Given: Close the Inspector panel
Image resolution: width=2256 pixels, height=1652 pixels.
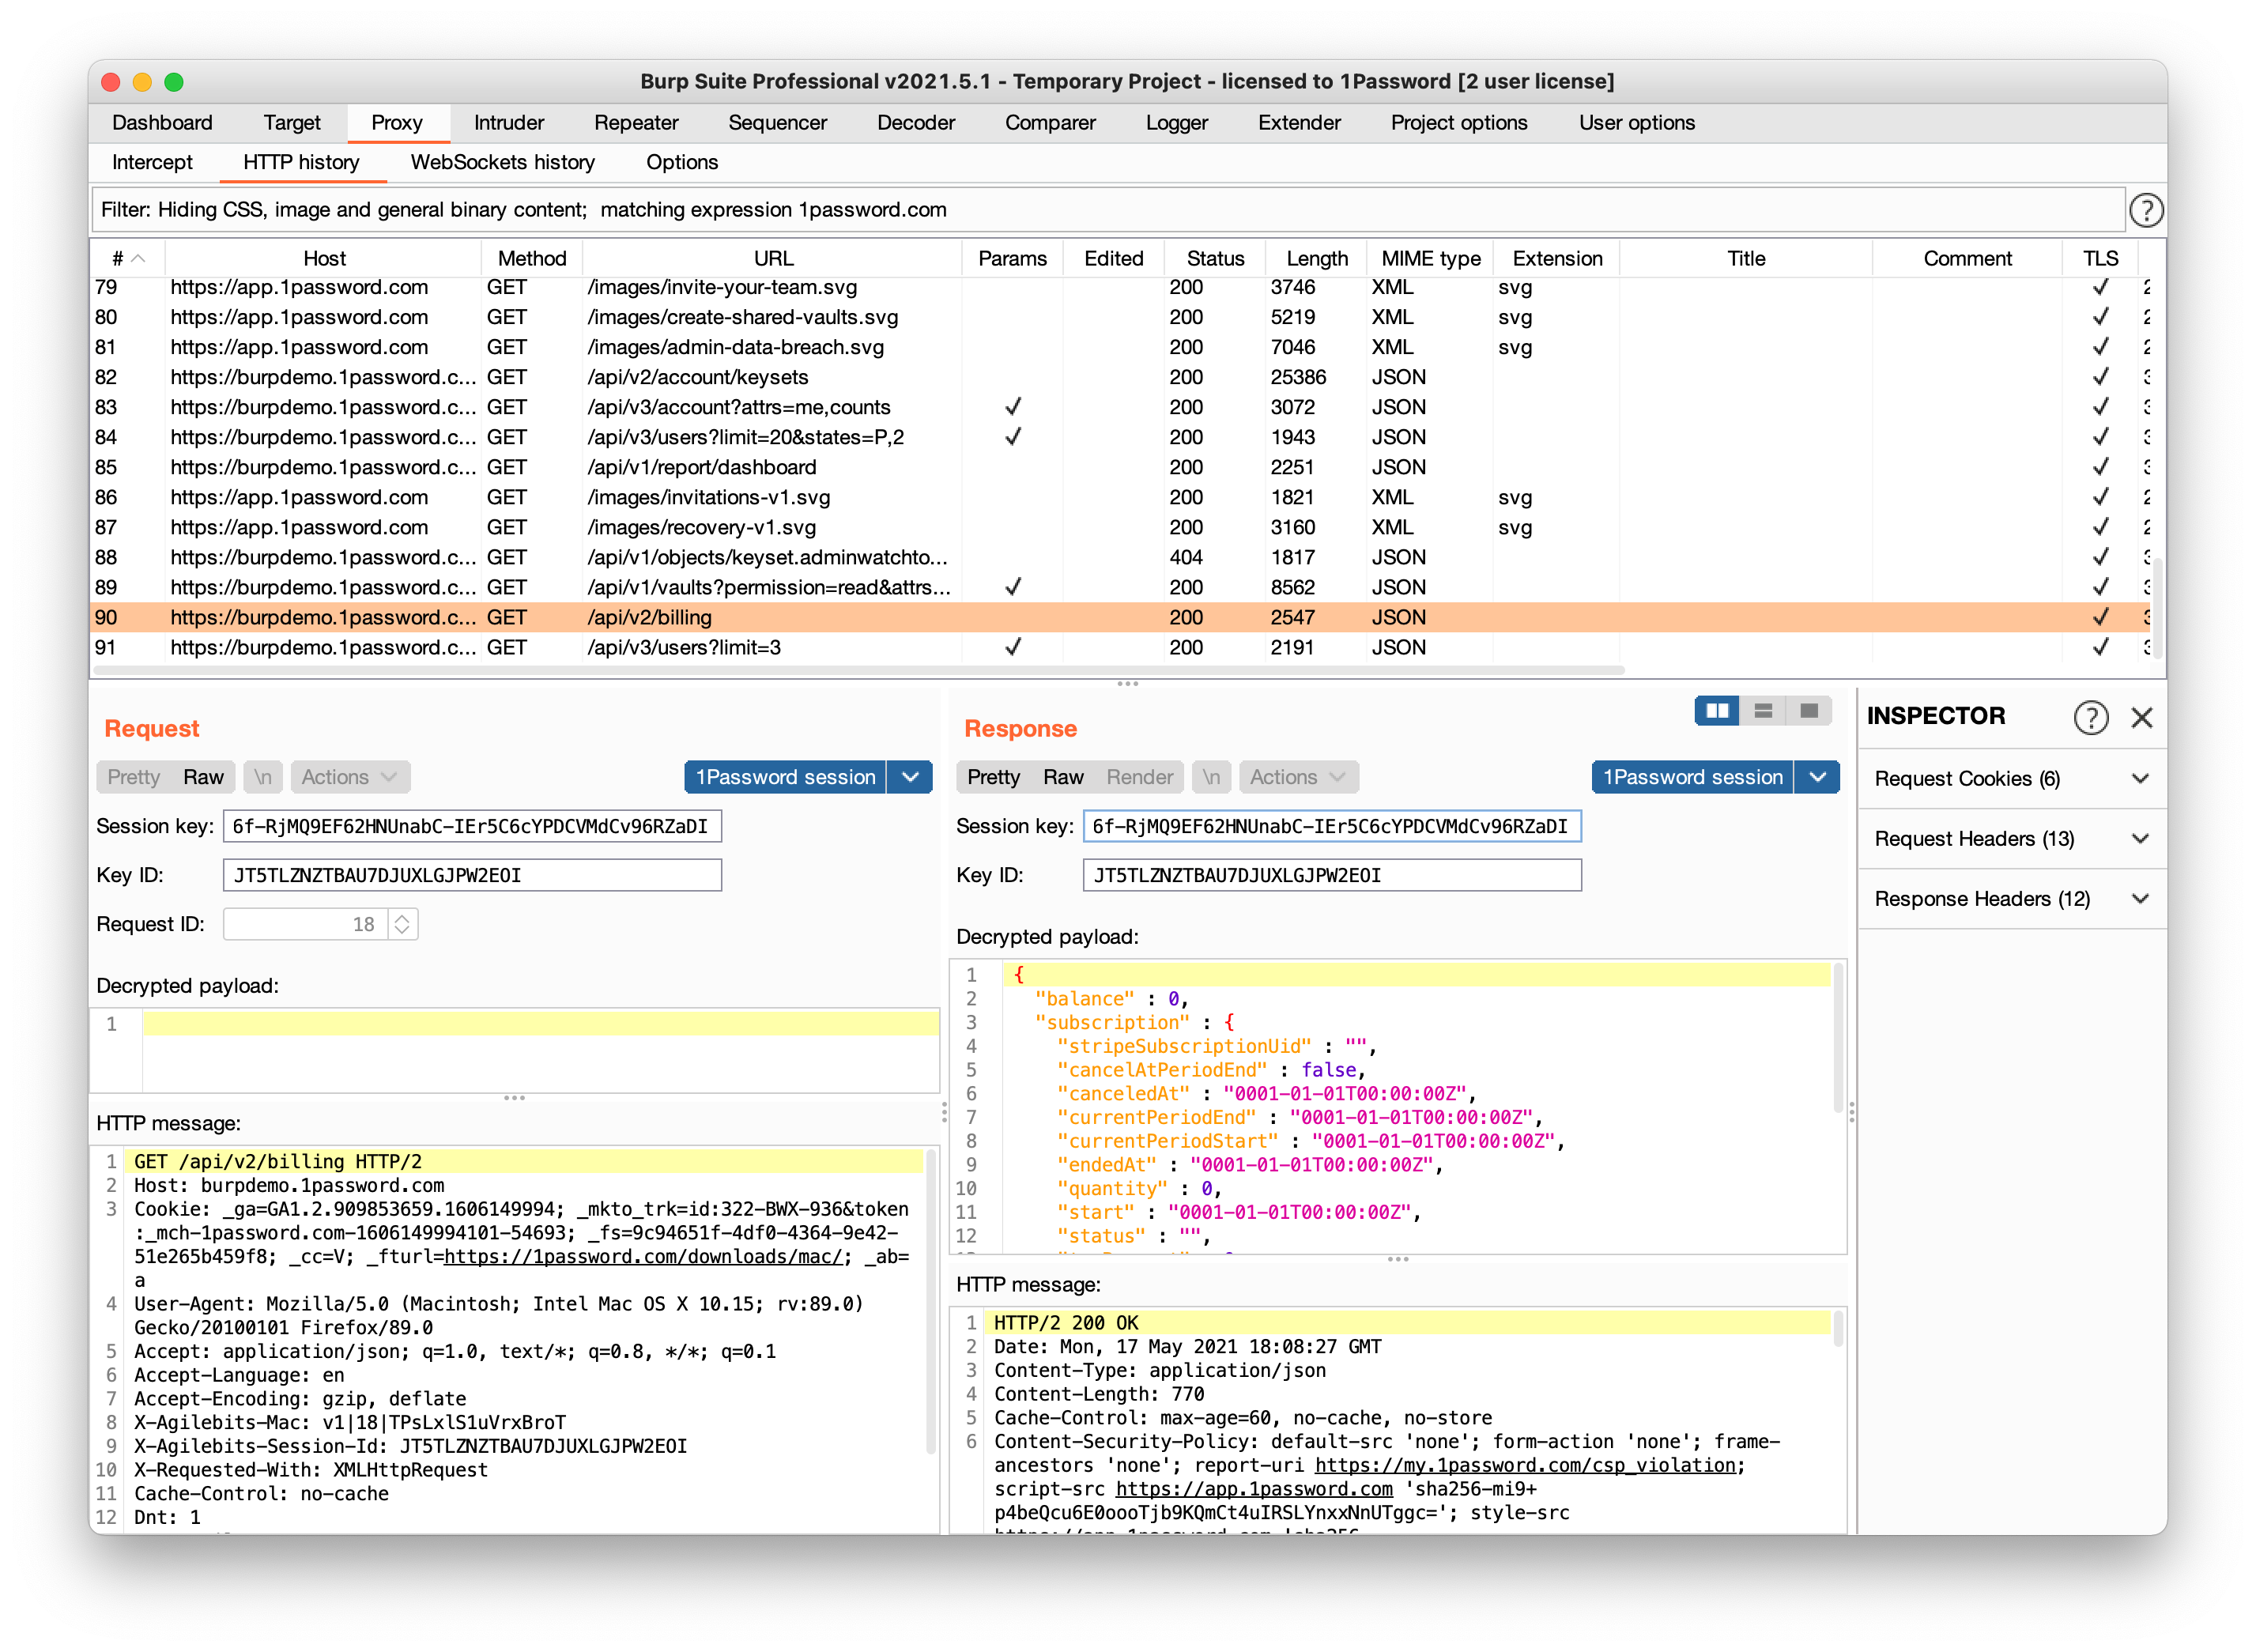Looking at the screenshot, I should pyautogui.click(x=2141, y=717).
